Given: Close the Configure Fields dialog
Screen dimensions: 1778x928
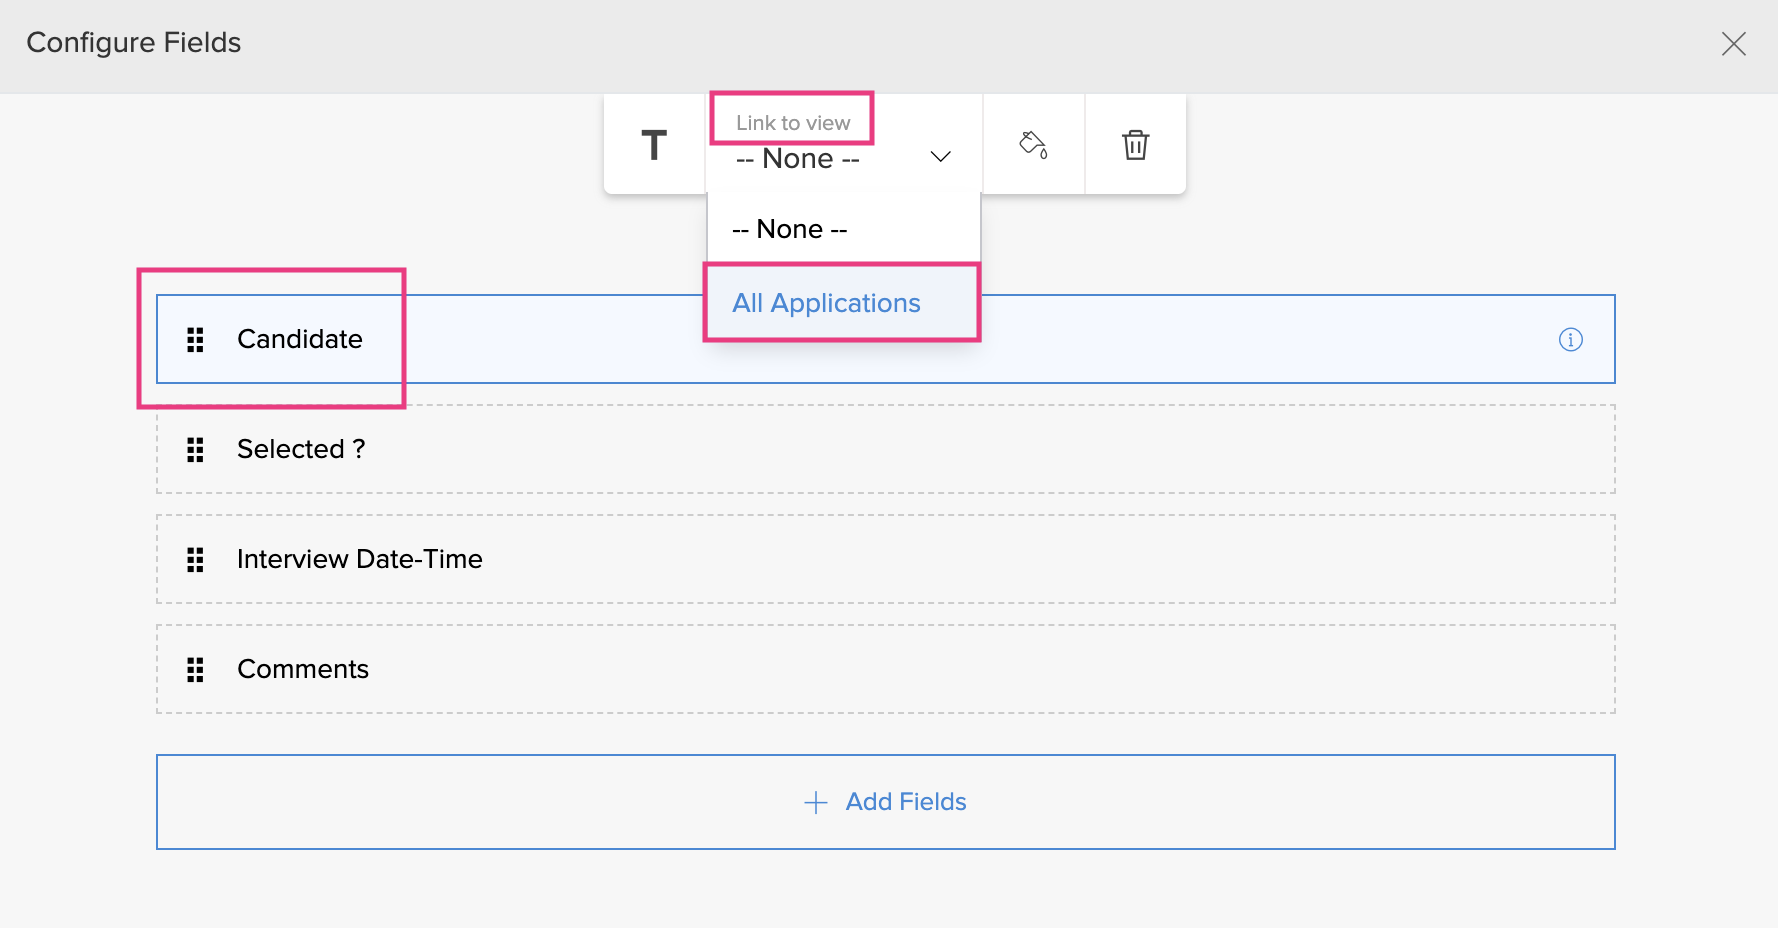Looking at the screenshot, I should [1733, 44].
